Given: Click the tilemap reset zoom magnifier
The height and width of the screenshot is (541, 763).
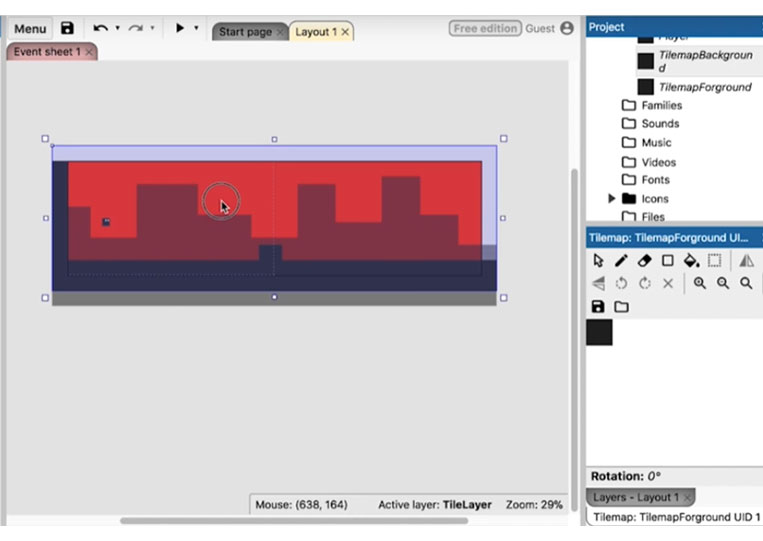Looking at the screenshot, I should coord(746,283).
